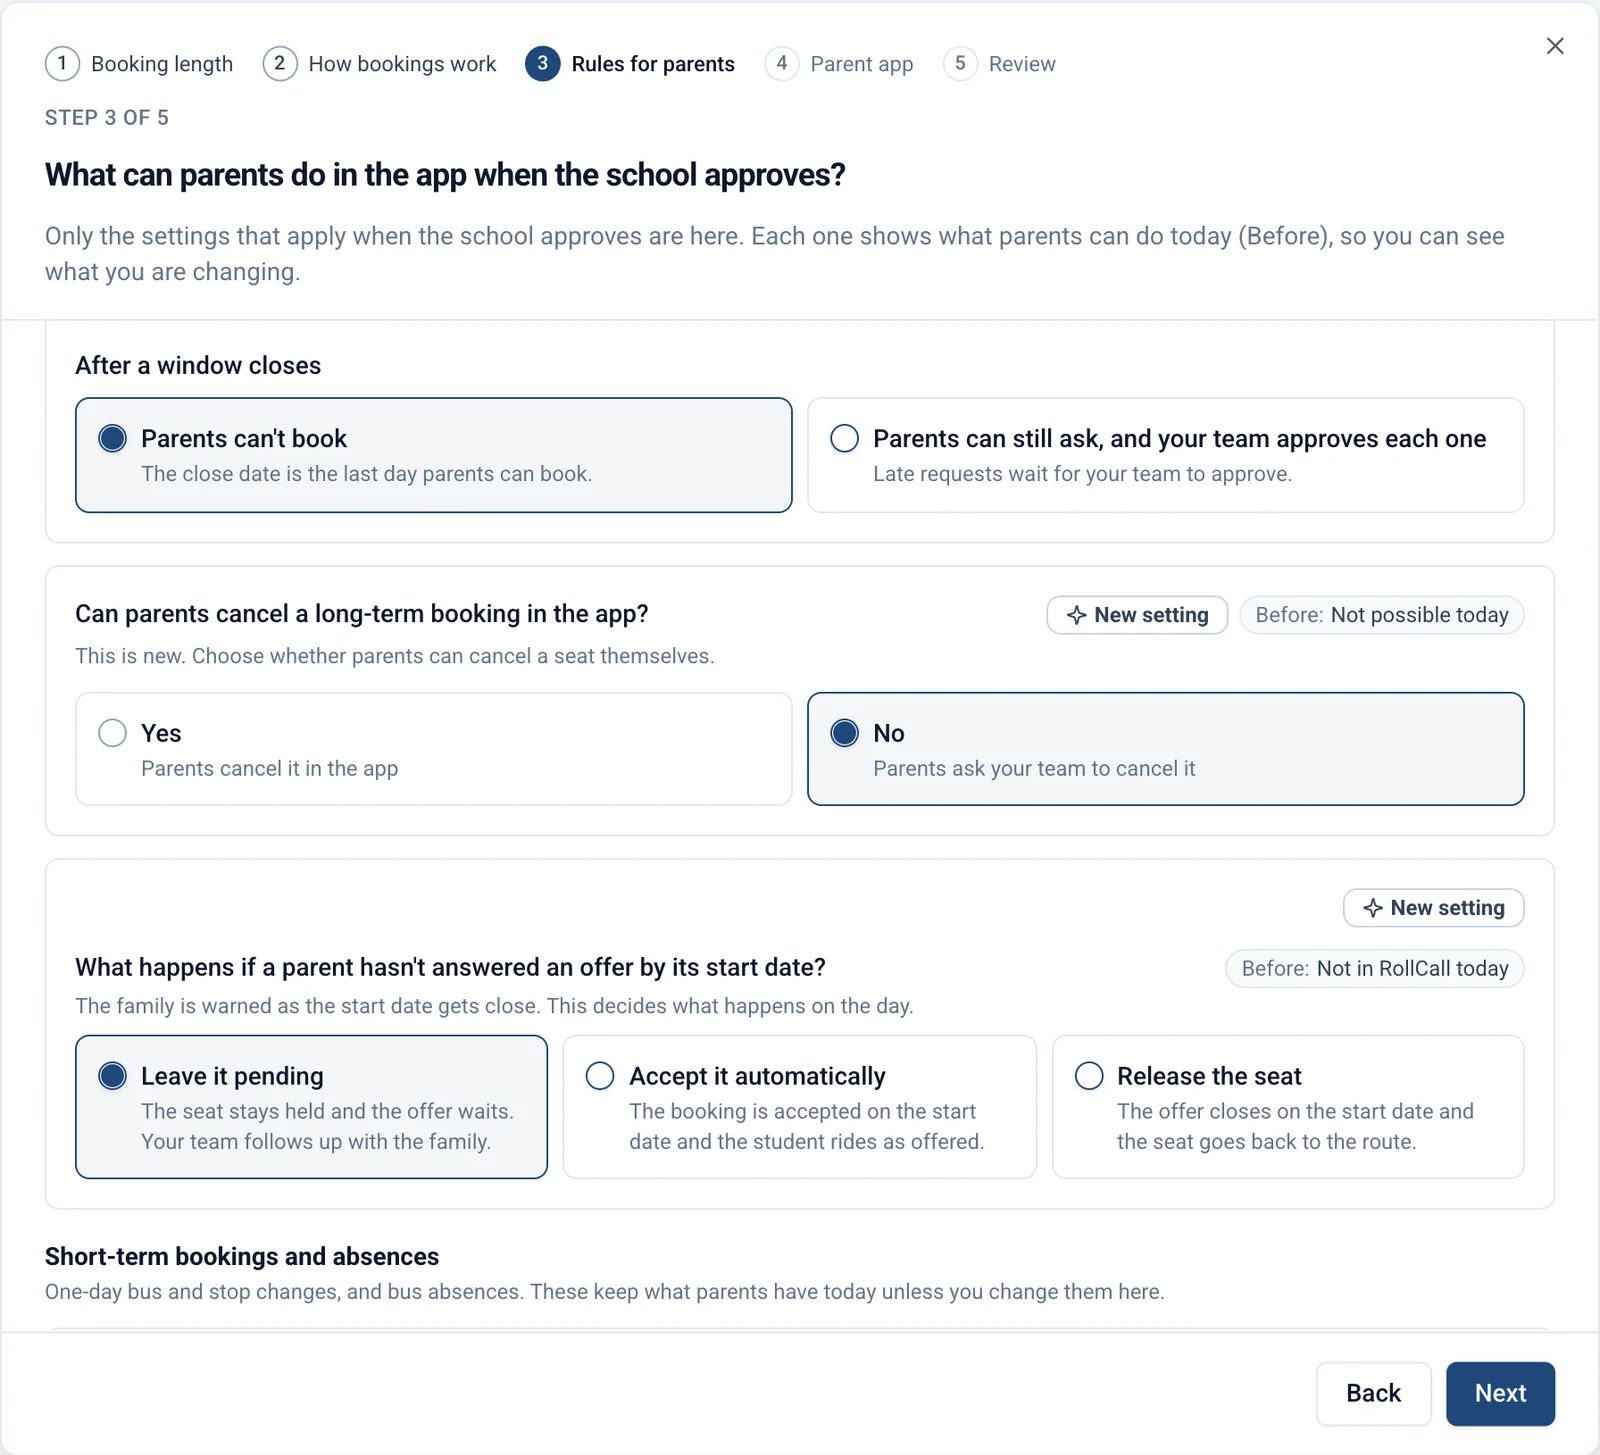Select the "Parents can't book" radio option
This screenshot has height=1455, width=1600.
point(434,455)
